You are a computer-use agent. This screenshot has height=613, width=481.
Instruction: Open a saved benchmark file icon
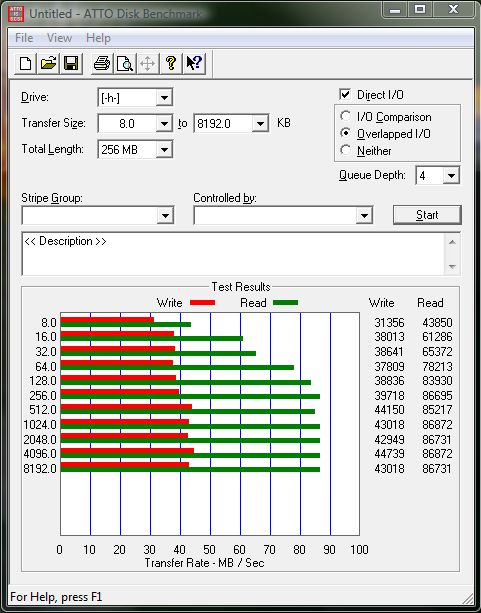pyautogui.click(x=48, y=63)
